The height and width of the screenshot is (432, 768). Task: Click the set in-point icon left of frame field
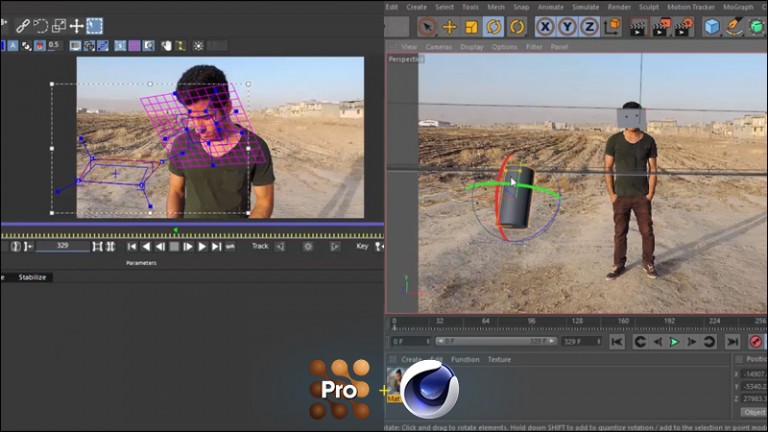click(x=28, y=246)
